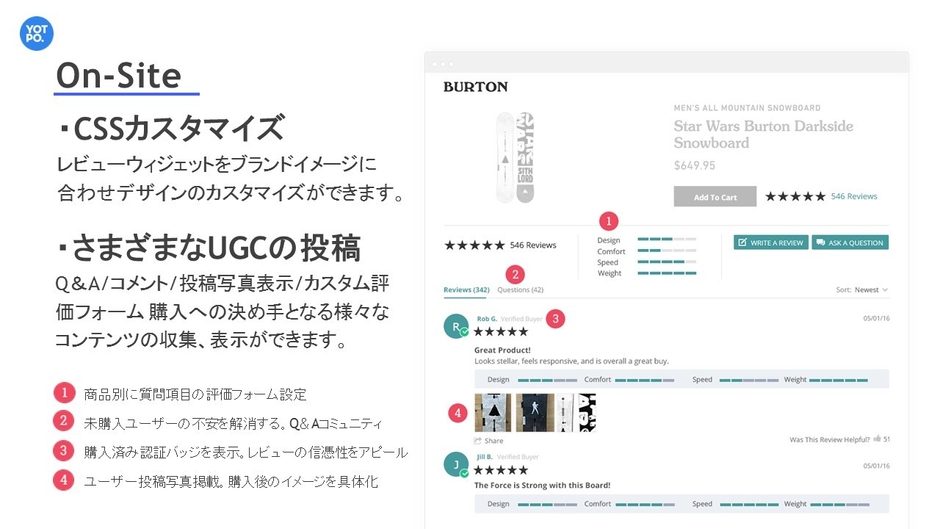The height and width of the screenshot is (529, 940).
Task: Click the Jill B. reviewer name
Action: coord(484,456)
